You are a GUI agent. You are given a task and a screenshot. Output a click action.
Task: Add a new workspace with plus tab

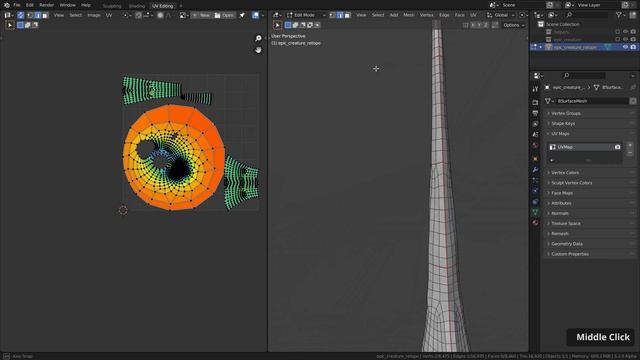tap(181, 6)
